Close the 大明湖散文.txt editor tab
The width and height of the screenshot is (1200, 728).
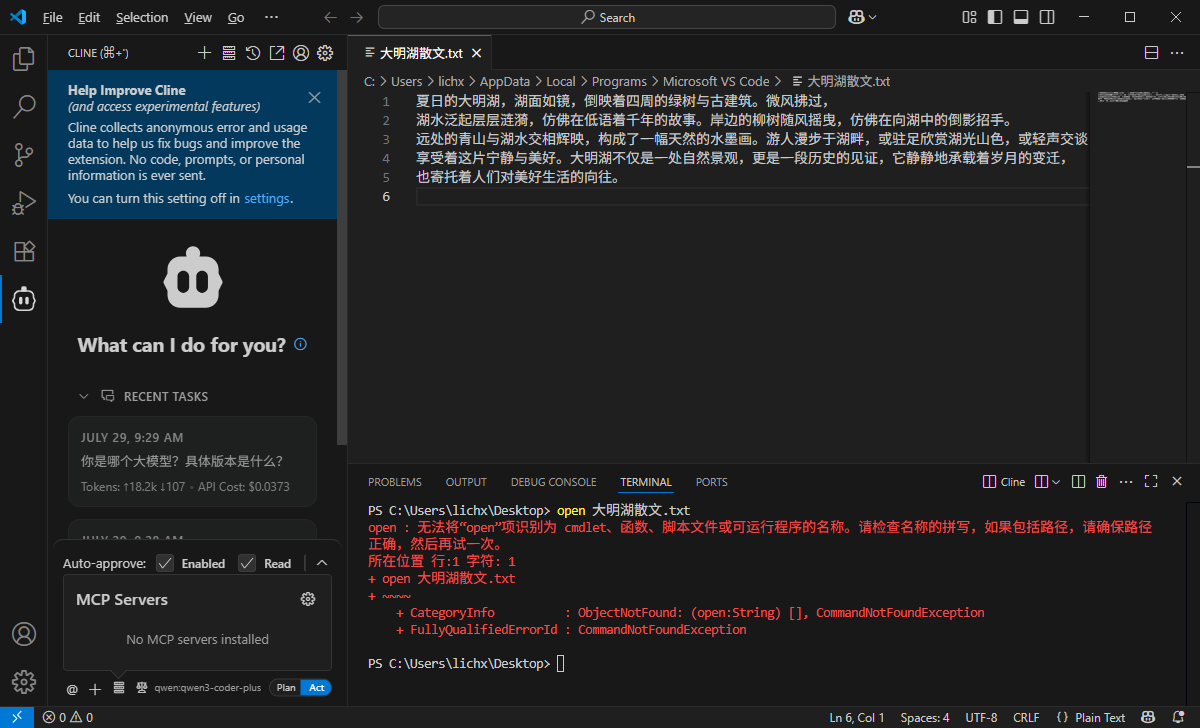[475, 53]
